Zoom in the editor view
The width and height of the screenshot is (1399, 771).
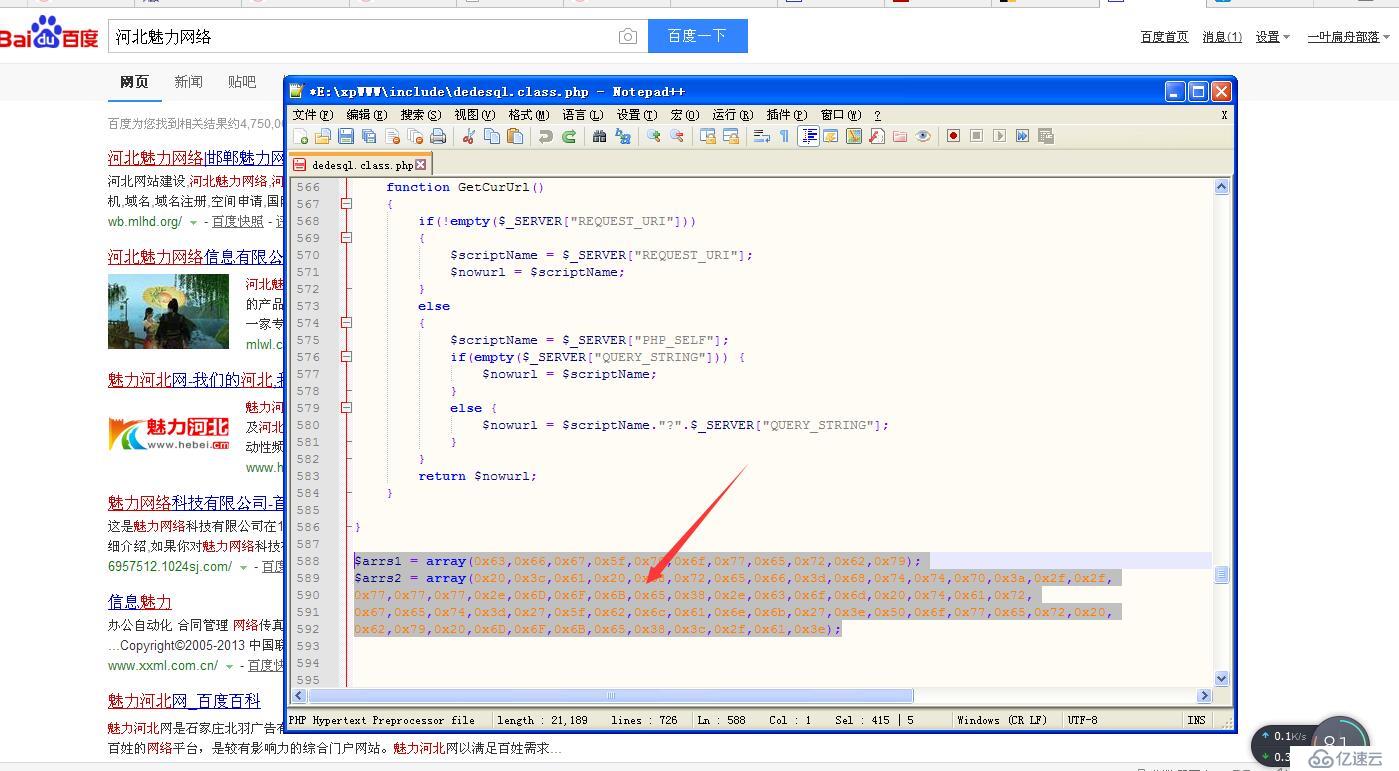click(x=653, y=136)
